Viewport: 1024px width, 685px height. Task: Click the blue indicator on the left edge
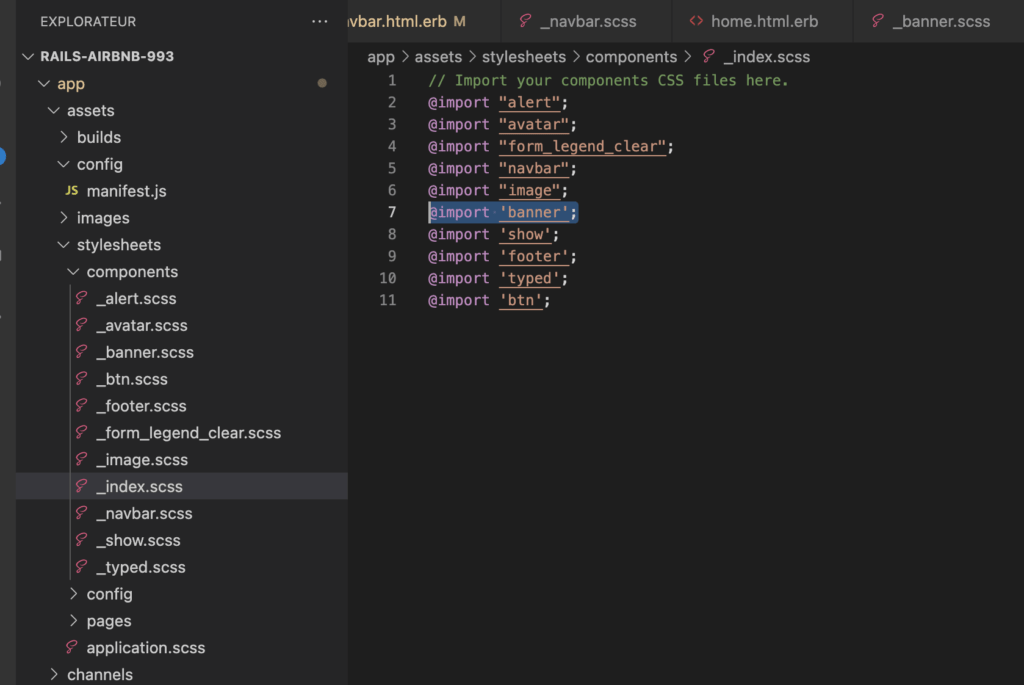click(2, 156)
